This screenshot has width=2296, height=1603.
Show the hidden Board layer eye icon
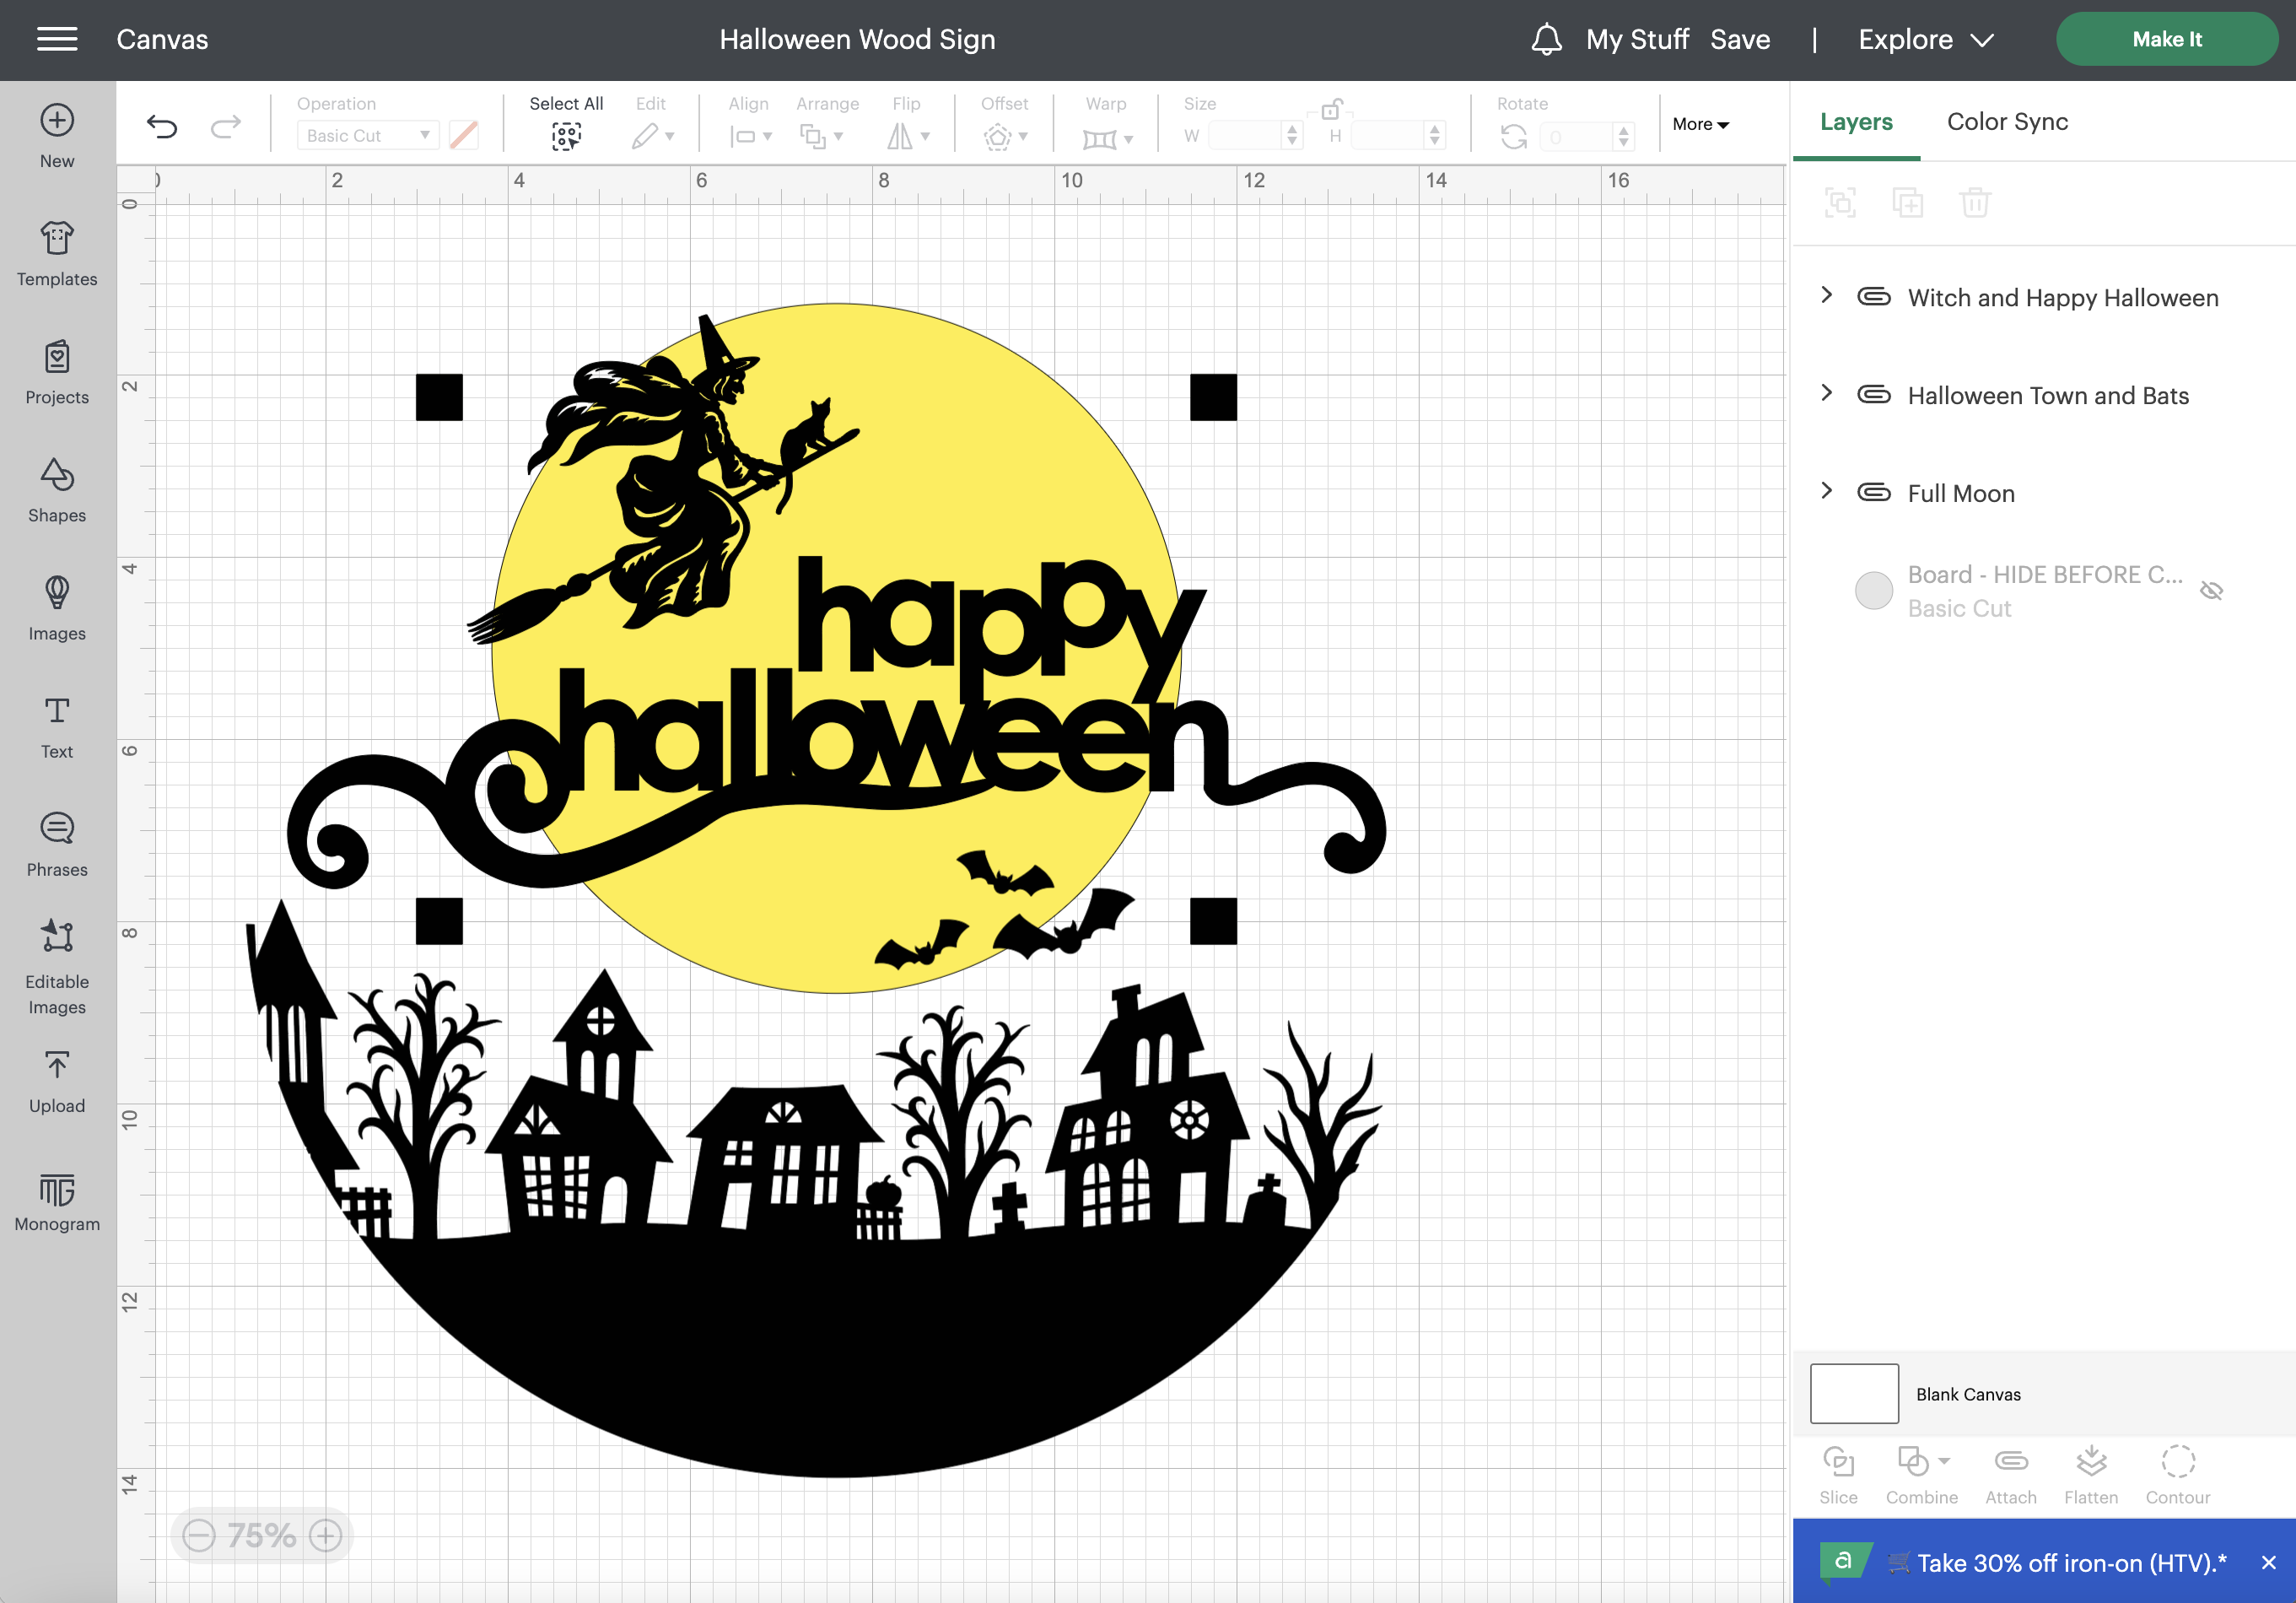coord(2211,591)
